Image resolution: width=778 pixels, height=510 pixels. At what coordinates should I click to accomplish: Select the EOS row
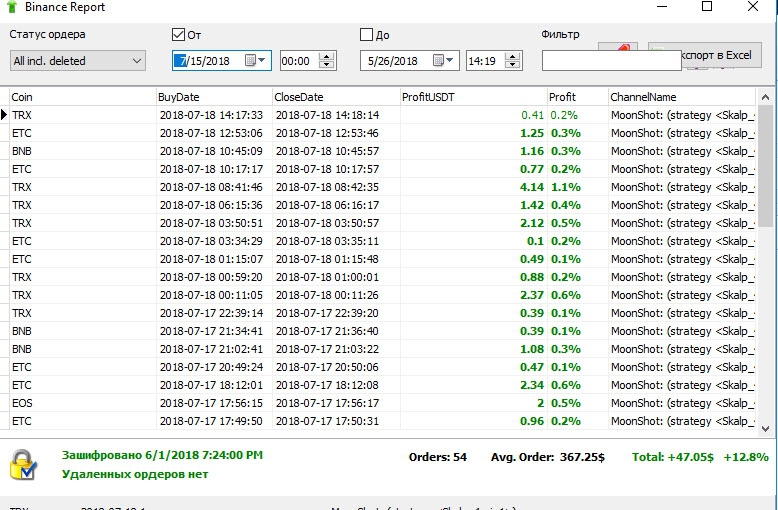tap(383, 403)
